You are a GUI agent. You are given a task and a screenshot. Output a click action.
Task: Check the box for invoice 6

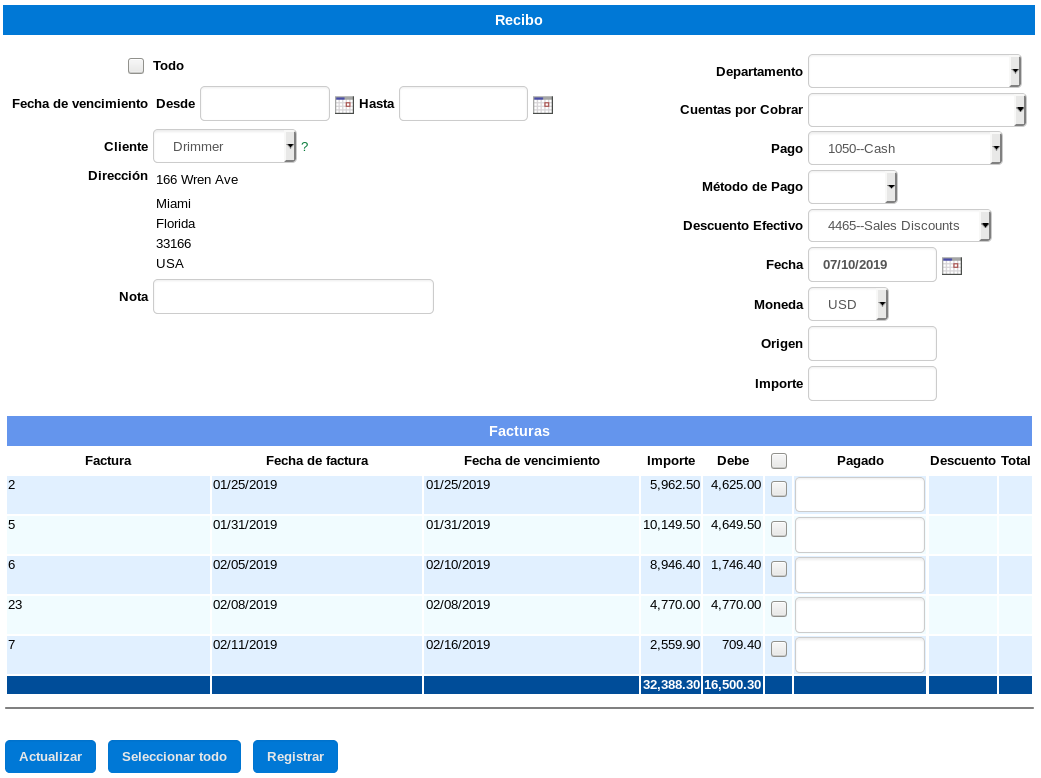click(x=779, y=569)
